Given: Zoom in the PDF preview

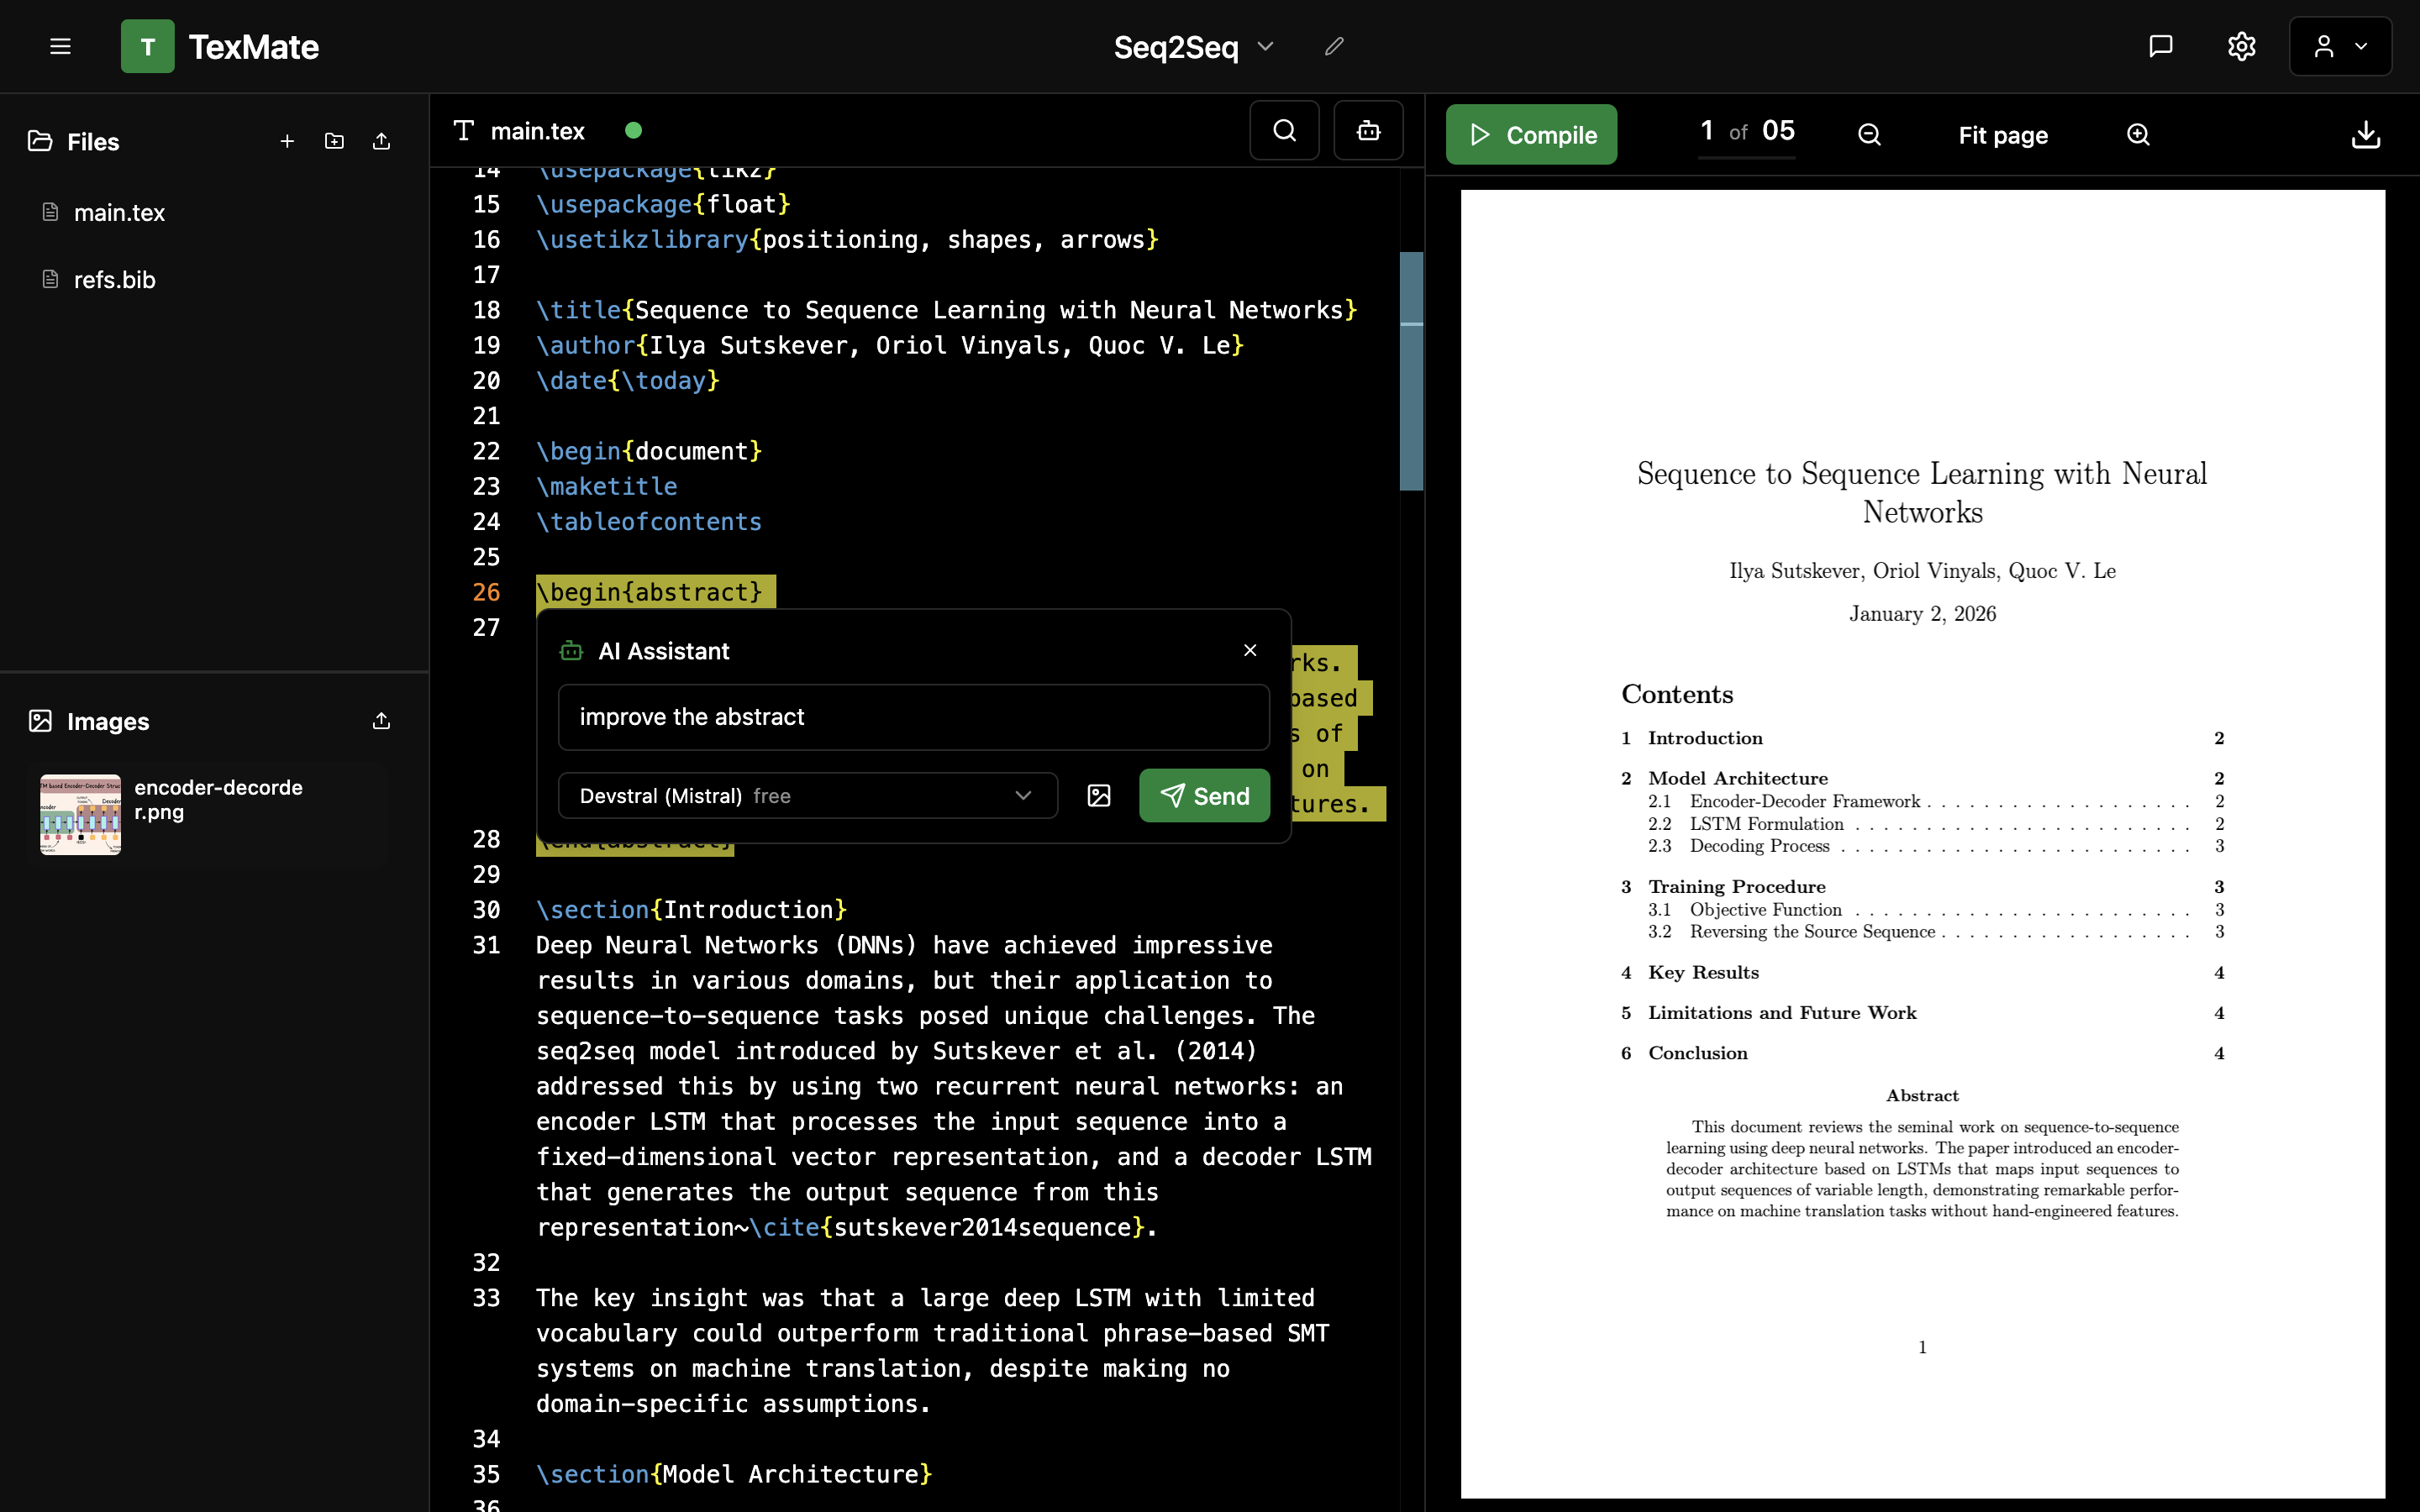Looking at the screenshot, I should click(2139, 135).
